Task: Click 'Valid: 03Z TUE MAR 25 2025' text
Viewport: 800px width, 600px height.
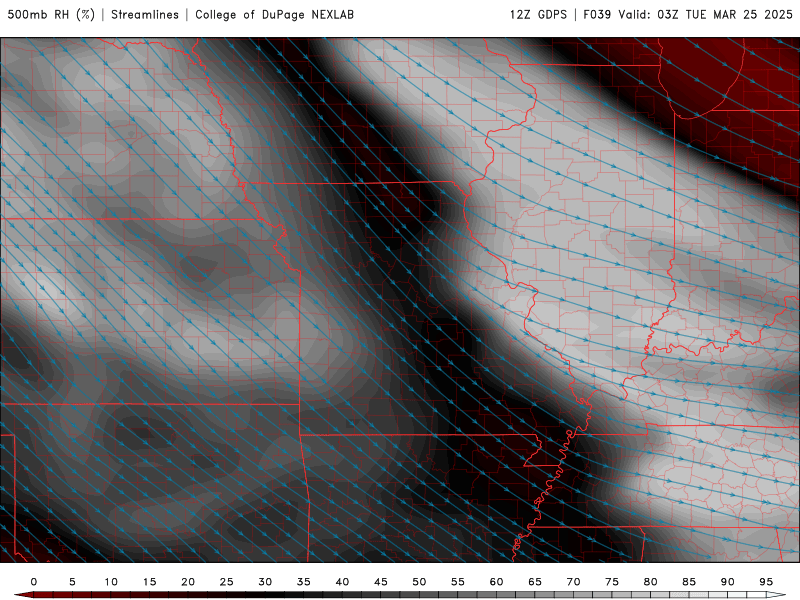Action: [x=706, y=14]
